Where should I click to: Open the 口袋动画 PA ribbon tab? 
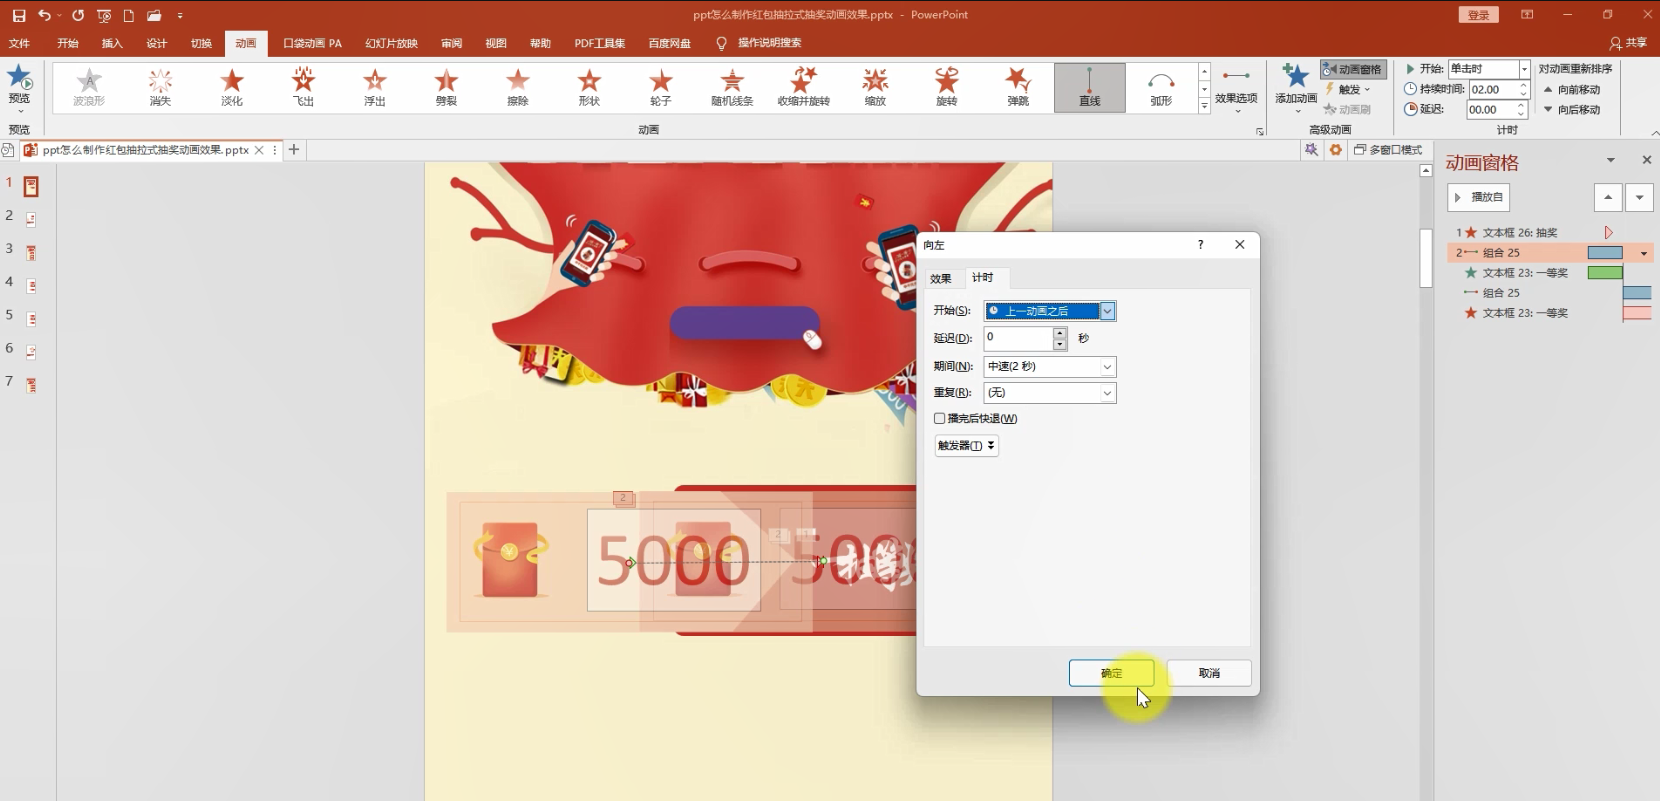coord(312,43)
